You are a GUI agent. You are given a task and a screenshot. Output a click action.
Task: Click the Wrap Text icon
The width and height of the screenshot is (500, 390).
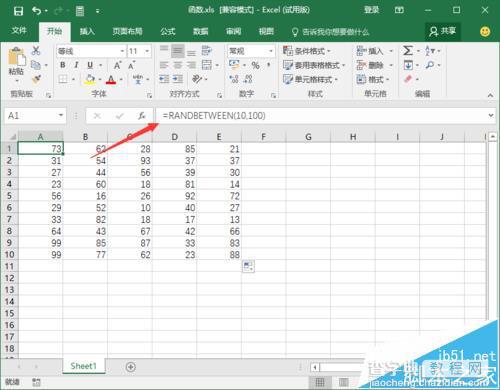207,51
